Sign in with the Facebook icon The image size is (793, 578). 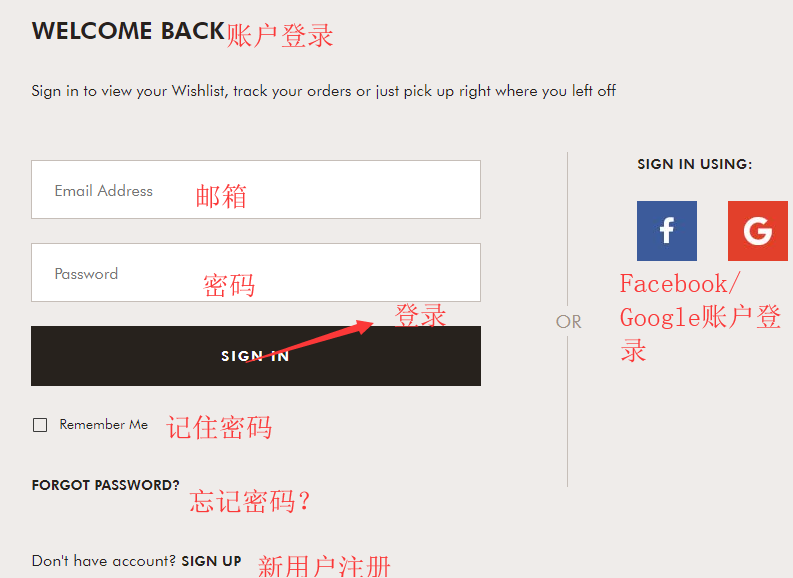667,231
